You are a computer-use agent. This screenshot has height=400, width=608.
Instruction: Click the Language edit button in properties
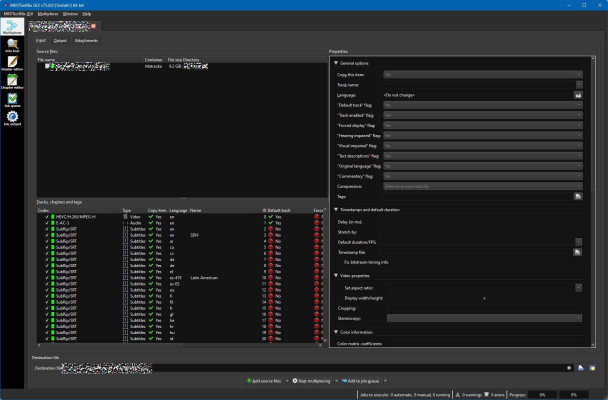578,95
